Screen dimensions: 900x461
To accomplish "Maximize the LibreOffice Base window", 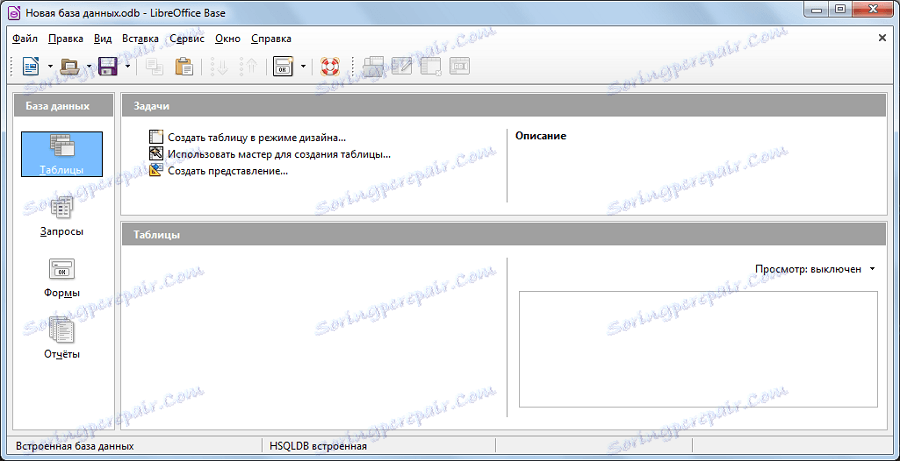I will pyautogui.click(x=840, y=9).
